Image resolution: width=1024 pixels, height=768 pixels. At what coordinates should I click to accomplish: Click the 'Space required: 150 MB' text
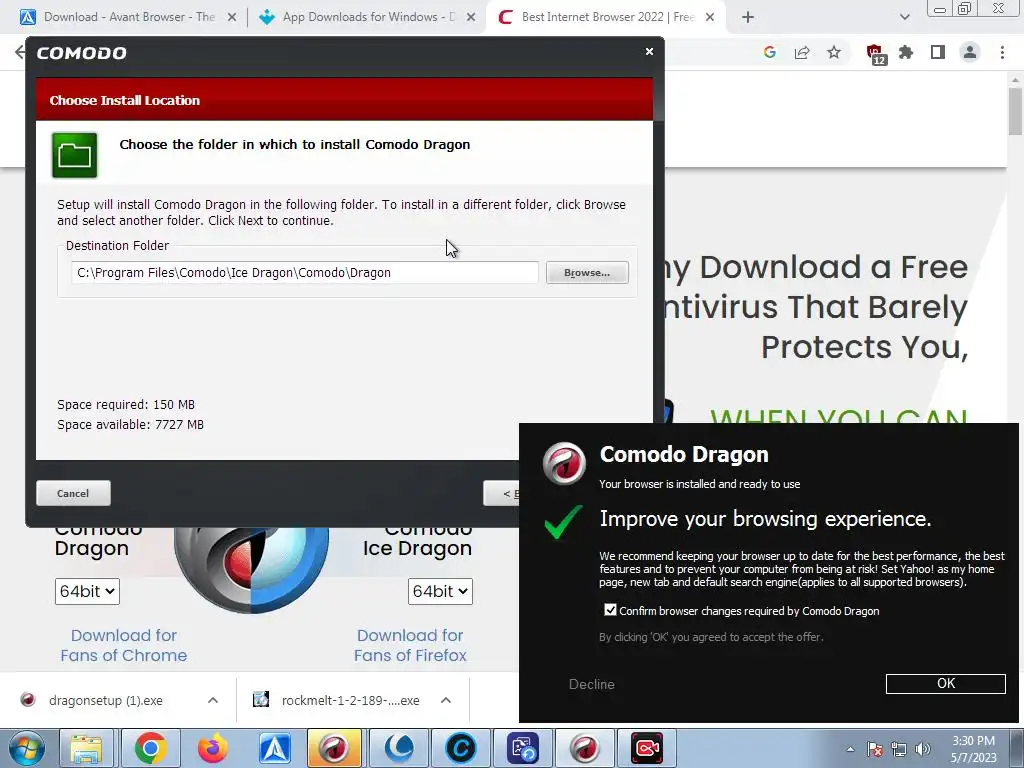click(126, 404)
